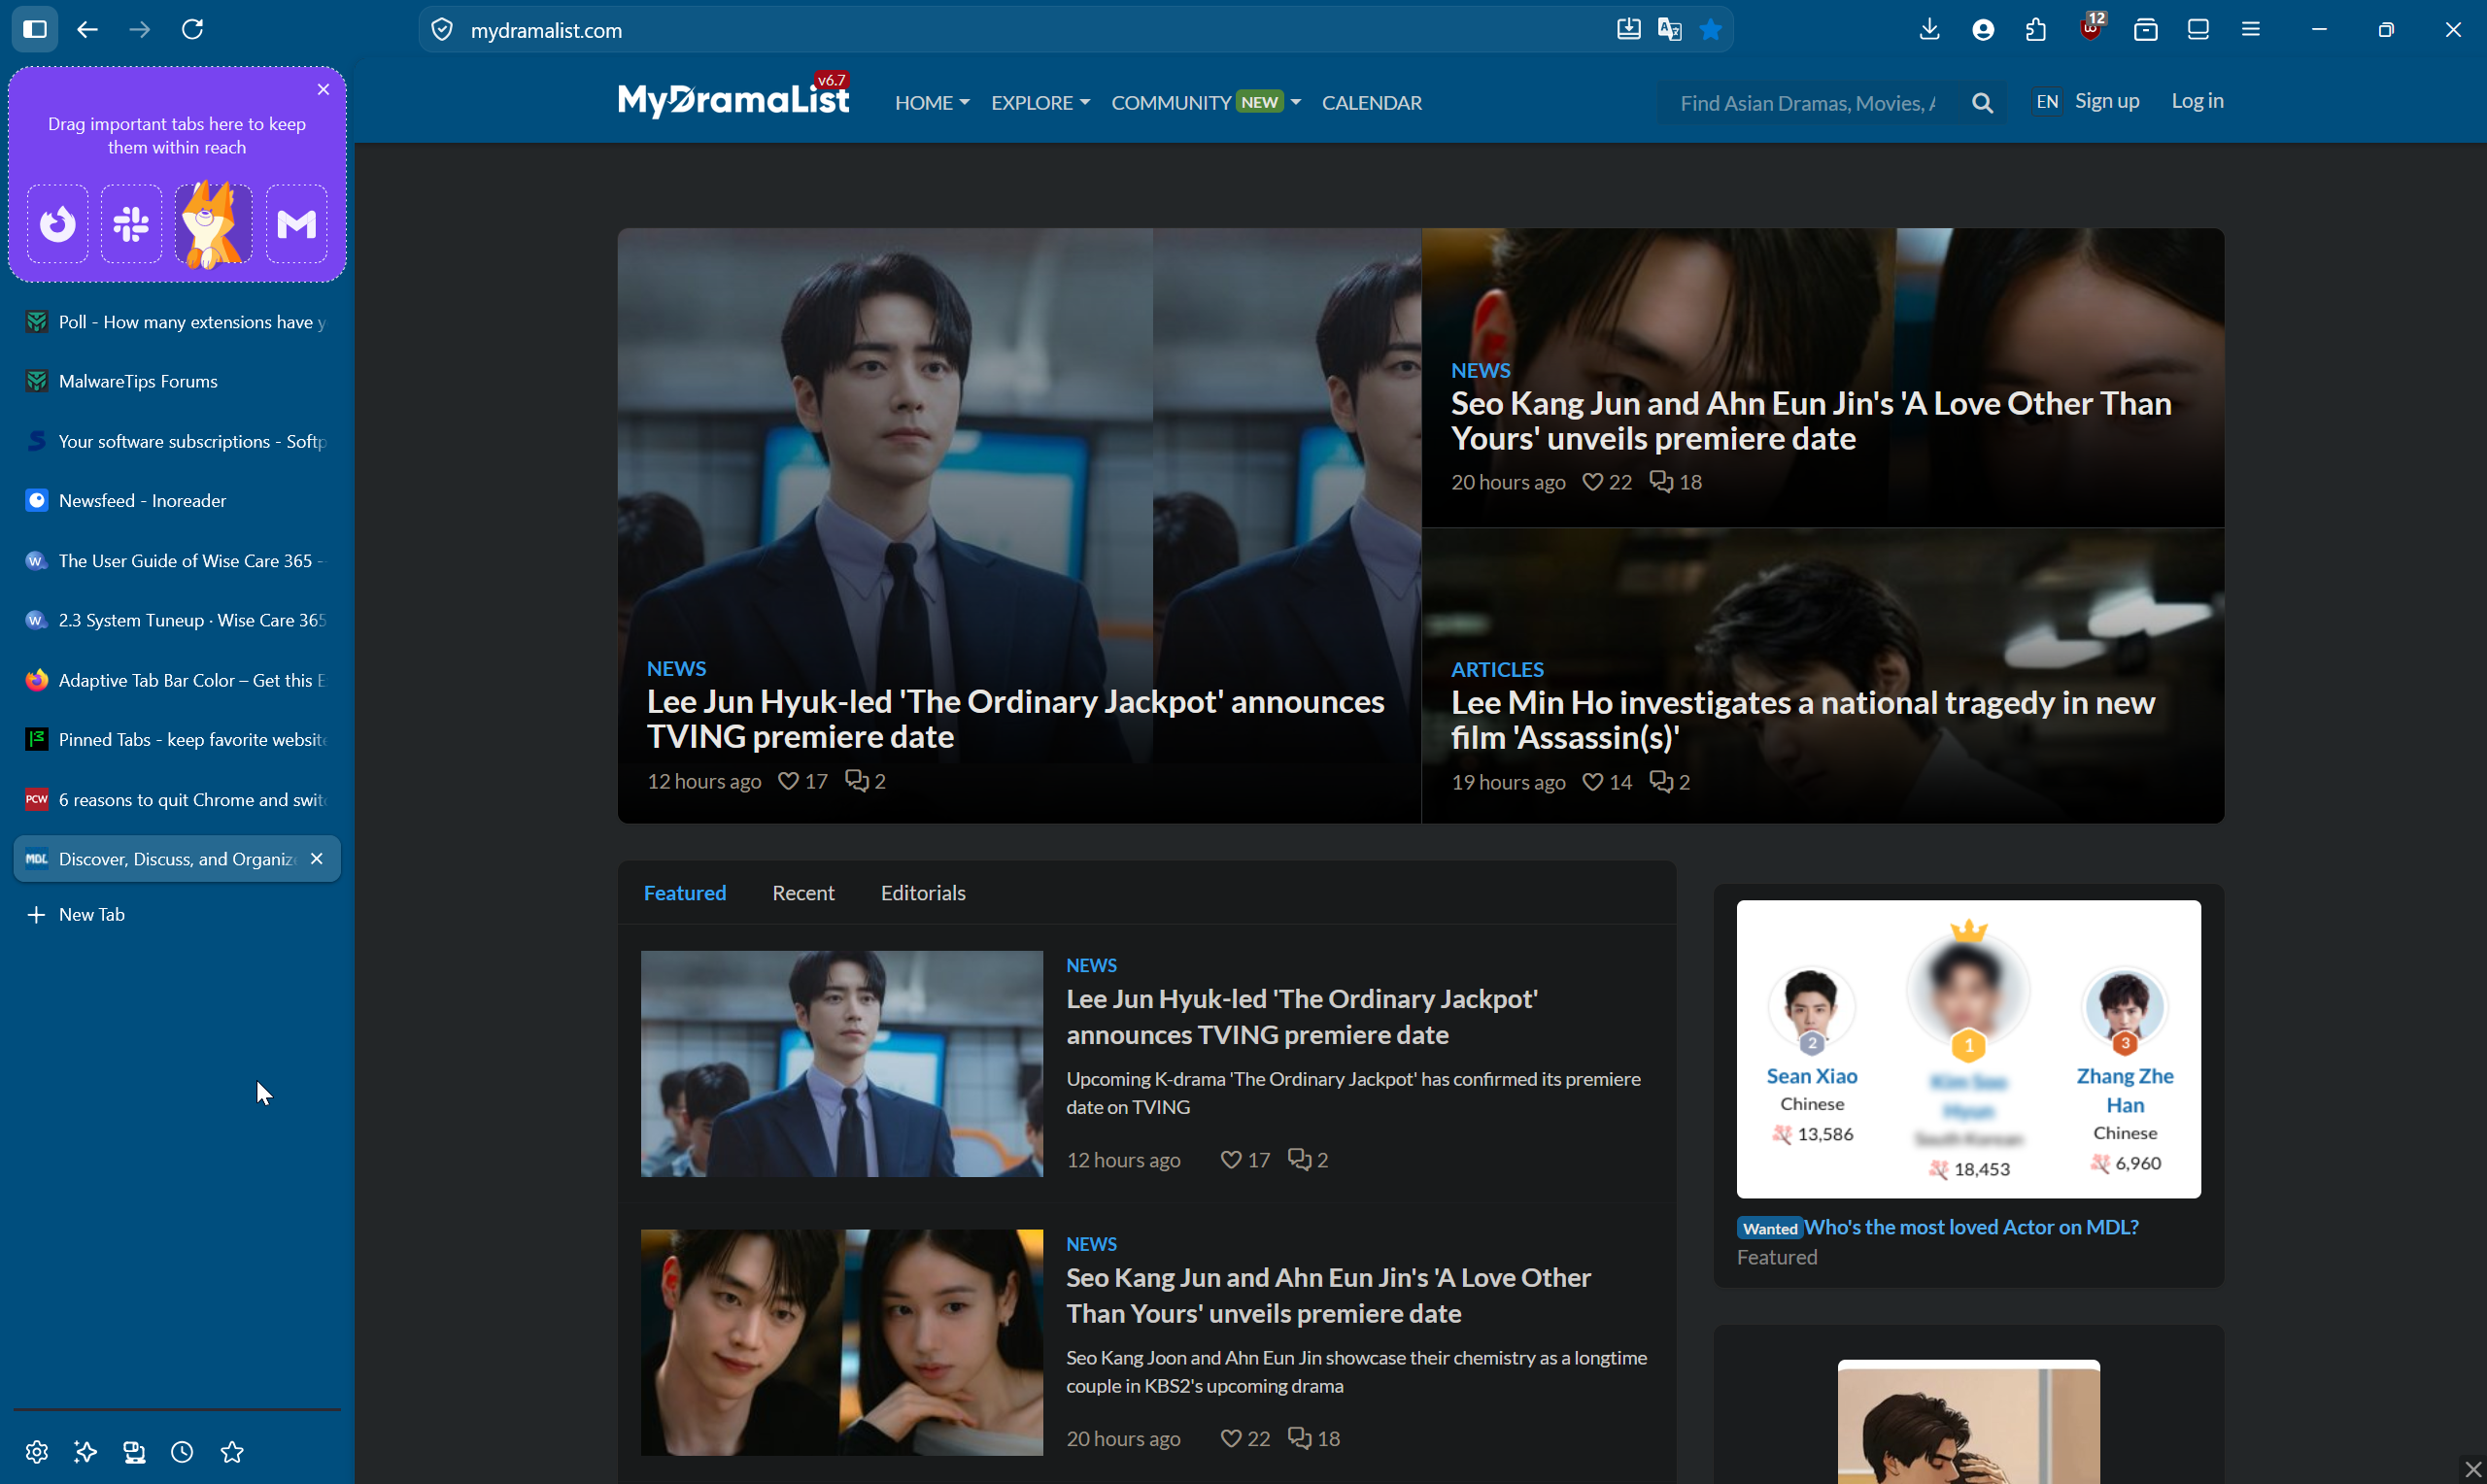Switch to the Adaptive Tab Bar Color tab

pyautogui.click(x=177, y=680)
